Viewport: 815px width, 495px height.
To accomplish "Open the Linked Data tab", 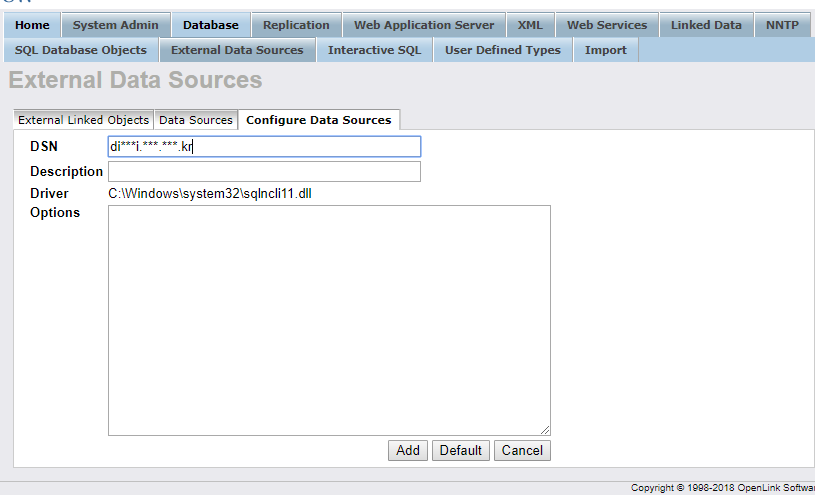I will 706,25.
